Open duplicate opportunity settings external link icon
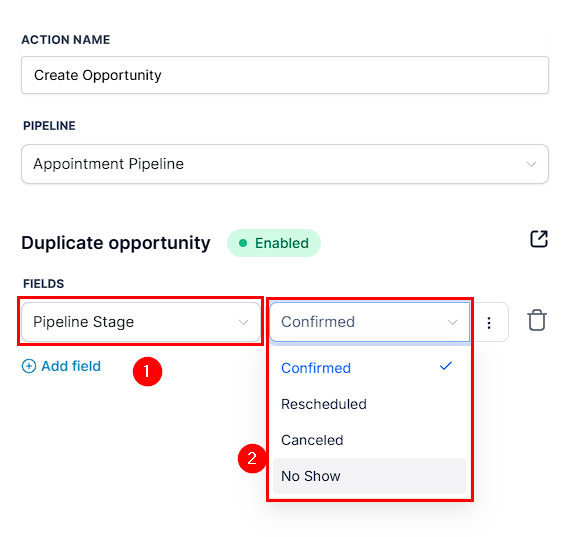This screenshot has height=537, width=572. 538,239
